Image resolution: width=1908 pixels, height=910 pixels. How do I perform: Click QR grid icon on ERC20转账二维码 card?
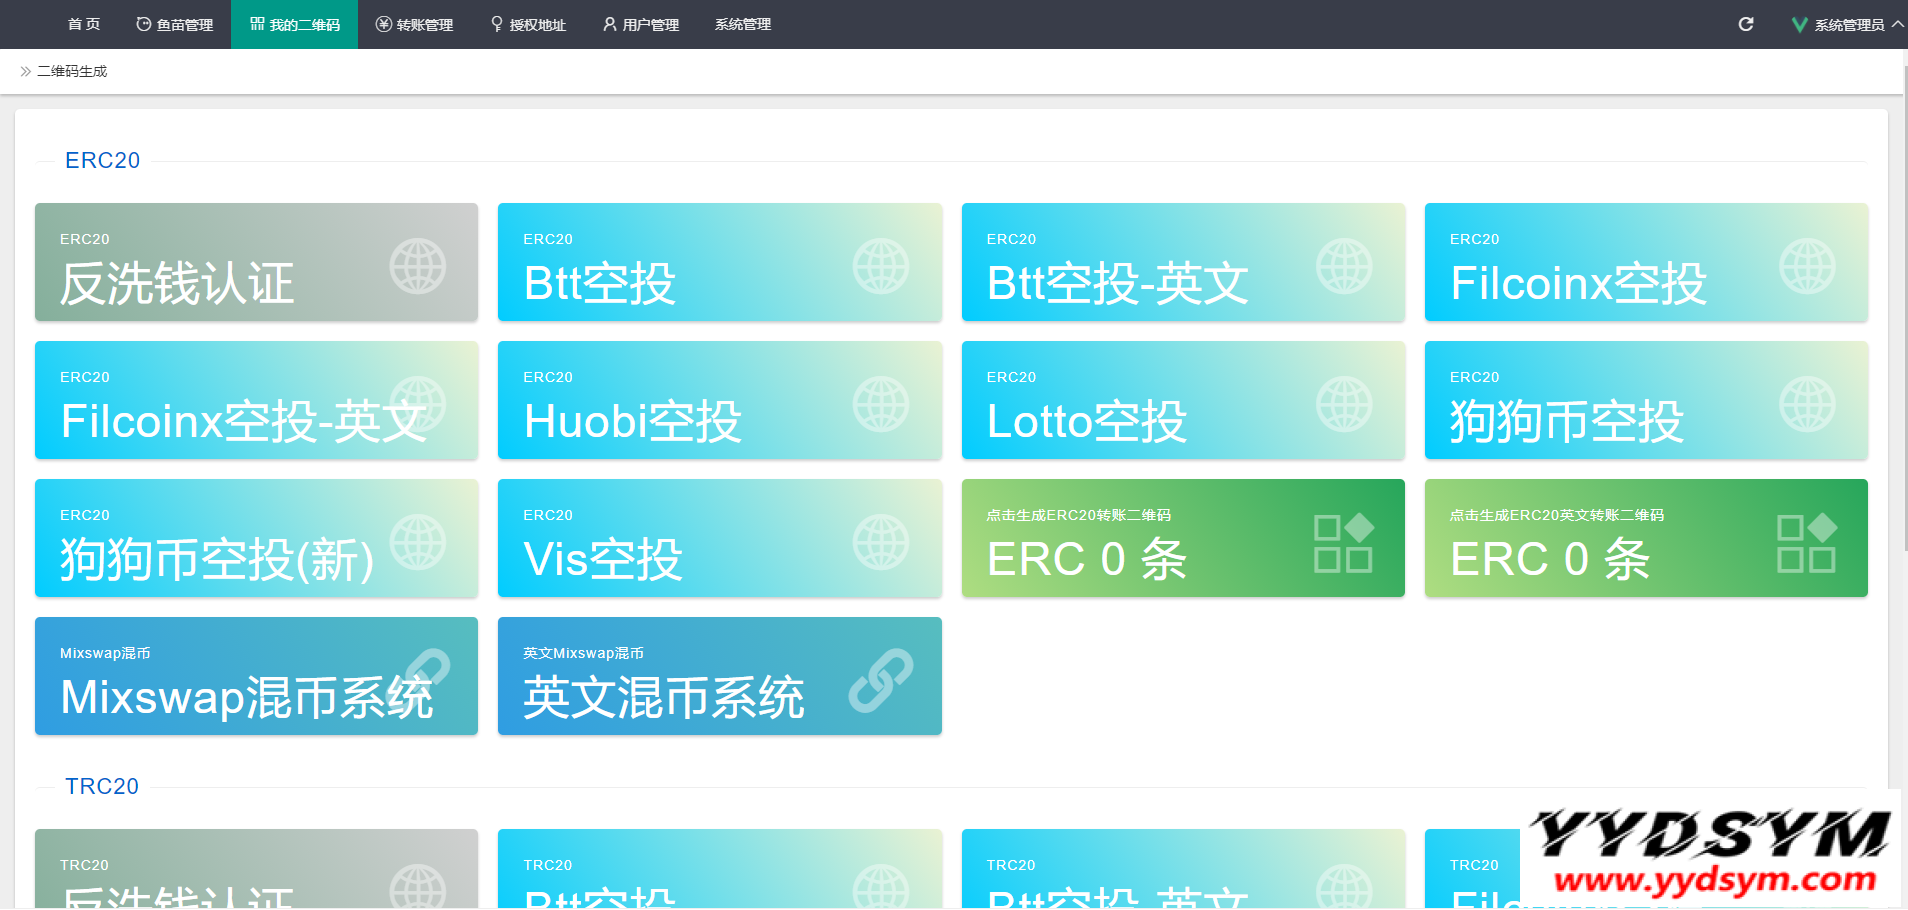1343,543
